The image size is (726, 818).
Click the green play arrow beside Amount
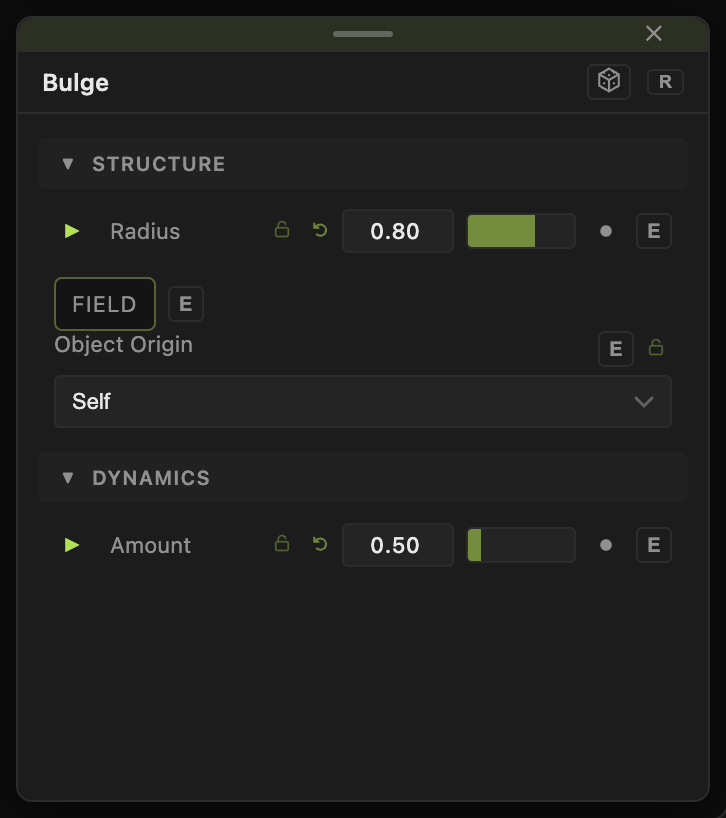coord(72,545)
